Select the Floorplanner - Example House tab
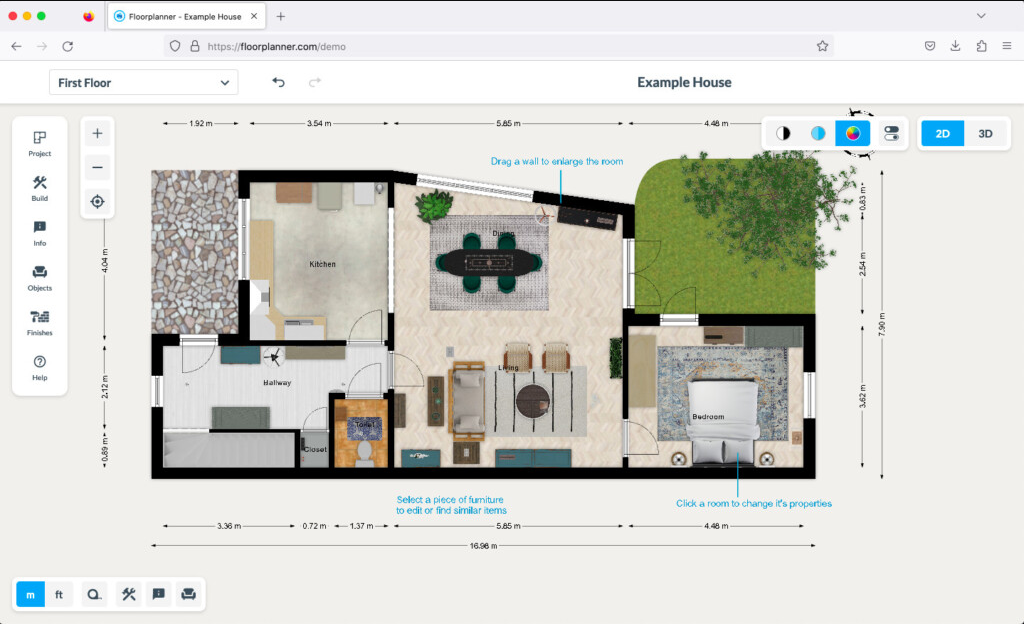Viewport: 1024px width, 624px height. click(x=186, y=16)
